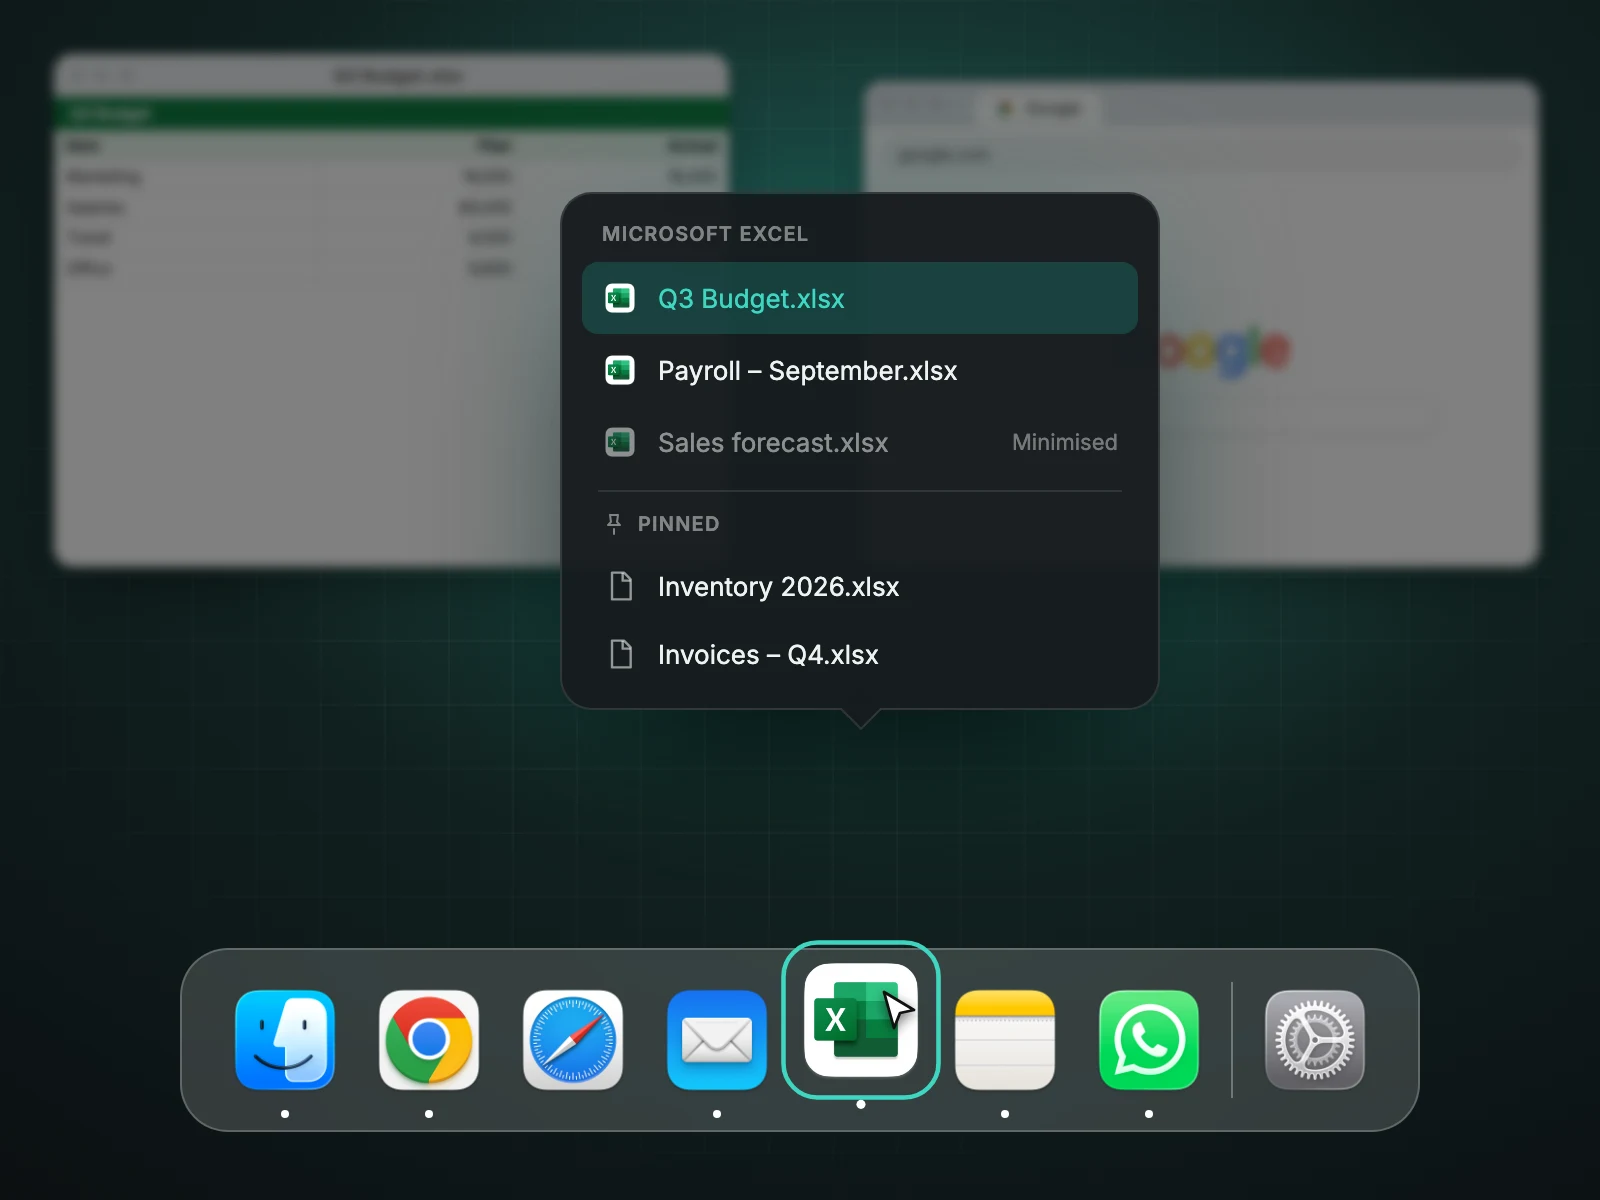Click the Google tab in Chrome window
1600x1200 pixels.
coord(1040,108)
